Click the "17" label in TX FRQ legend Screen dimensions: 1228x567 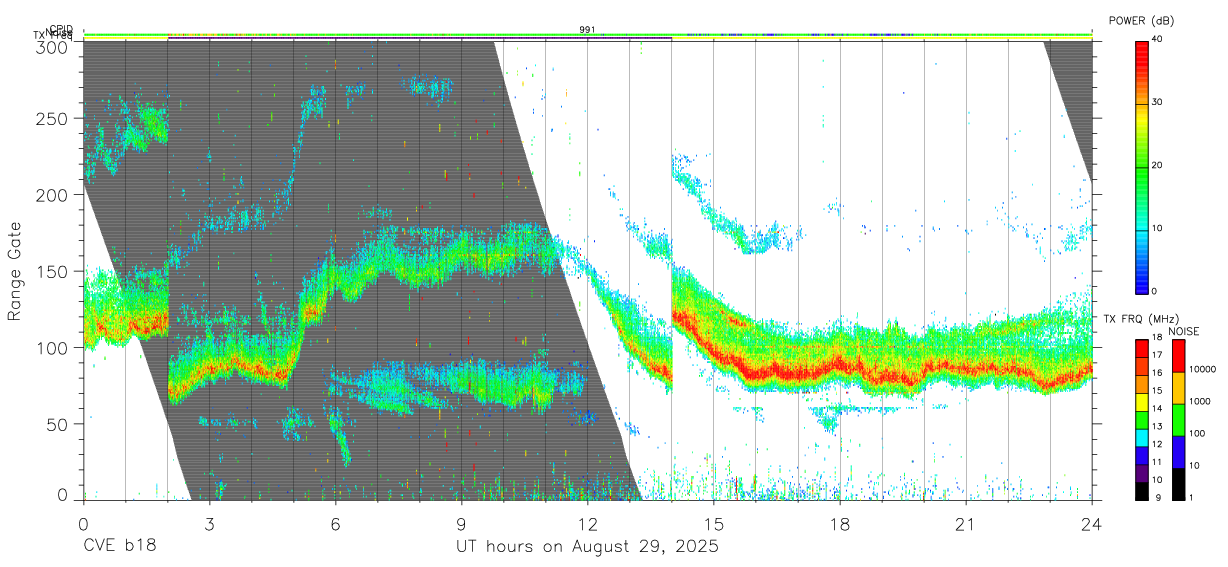pos(1157,355)
